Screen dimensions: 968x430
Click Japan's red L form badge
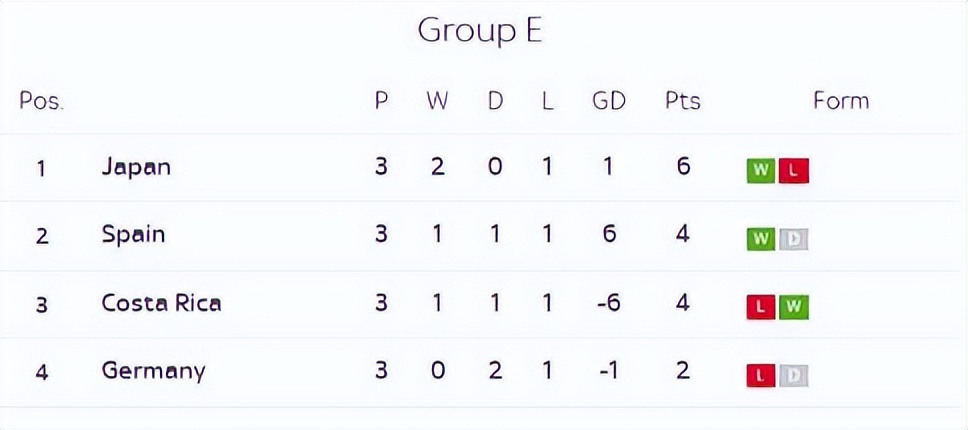pyautogui.click(x=793, y=171)
